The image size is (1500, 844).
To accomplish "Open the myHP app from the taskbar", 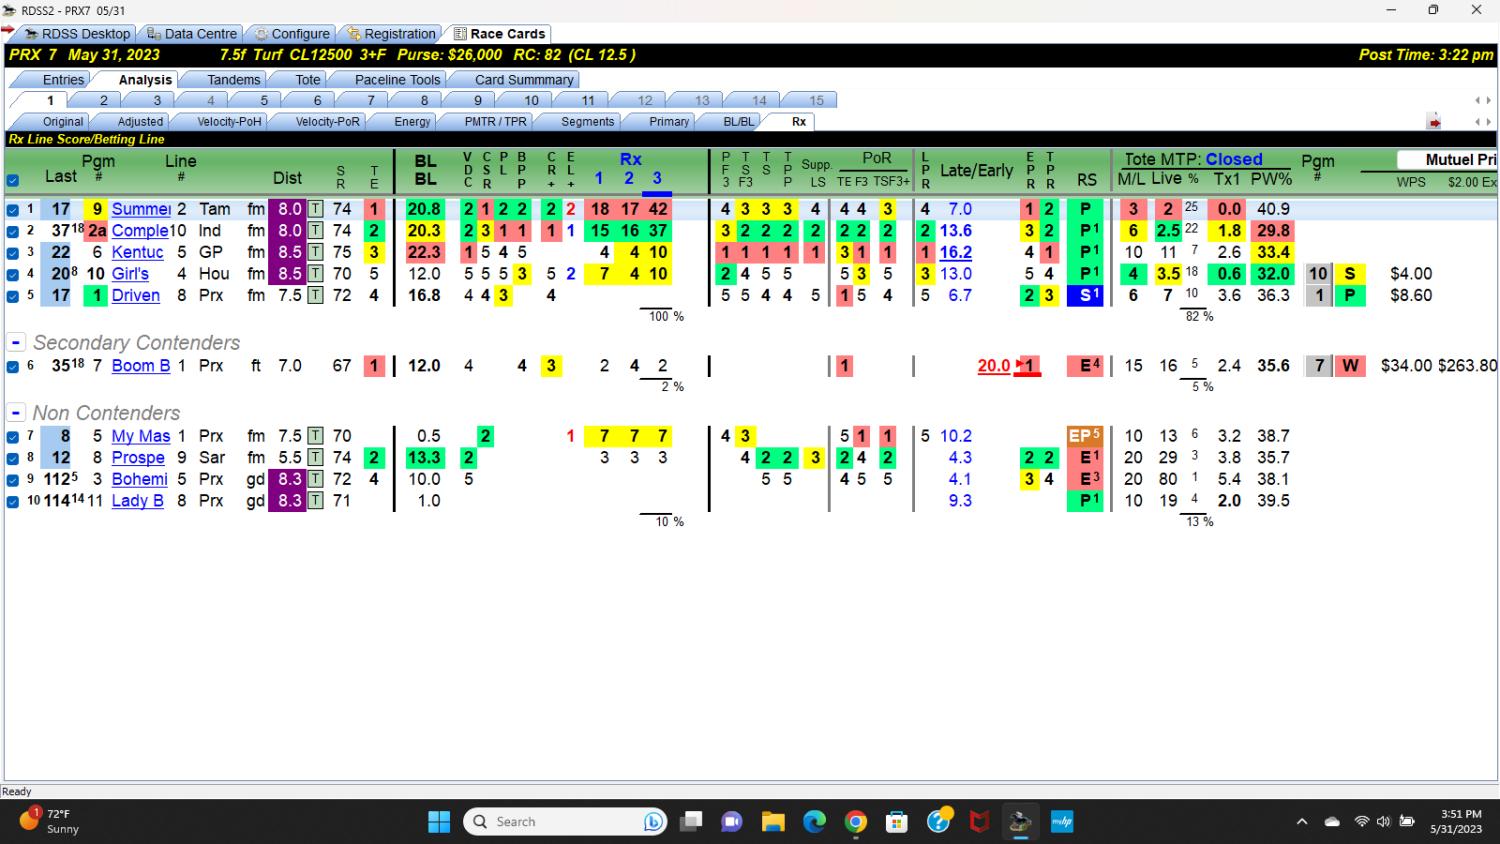I will [1061, 822].
